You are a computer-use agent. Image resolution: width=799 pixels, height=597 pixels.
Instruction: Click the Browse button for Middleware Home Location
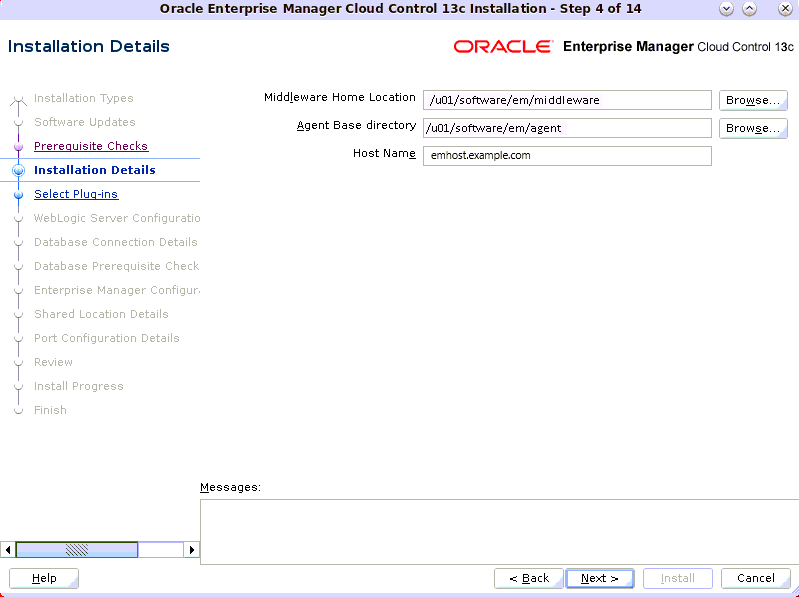click(753, 100)
